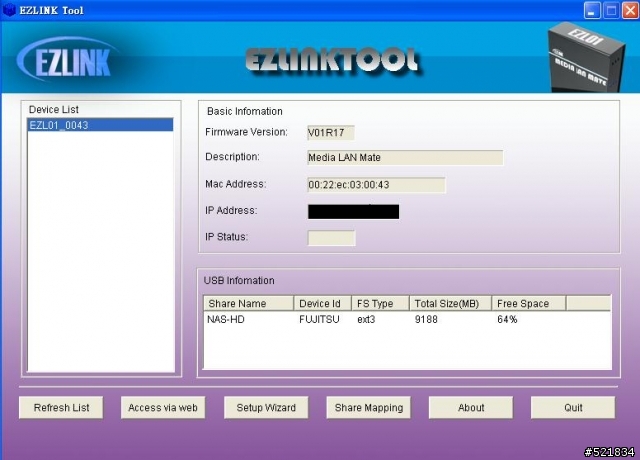The height and width of the screenshot is (460, 640).
Task: Click the blacked-out IP Address field
Action: 353,211
